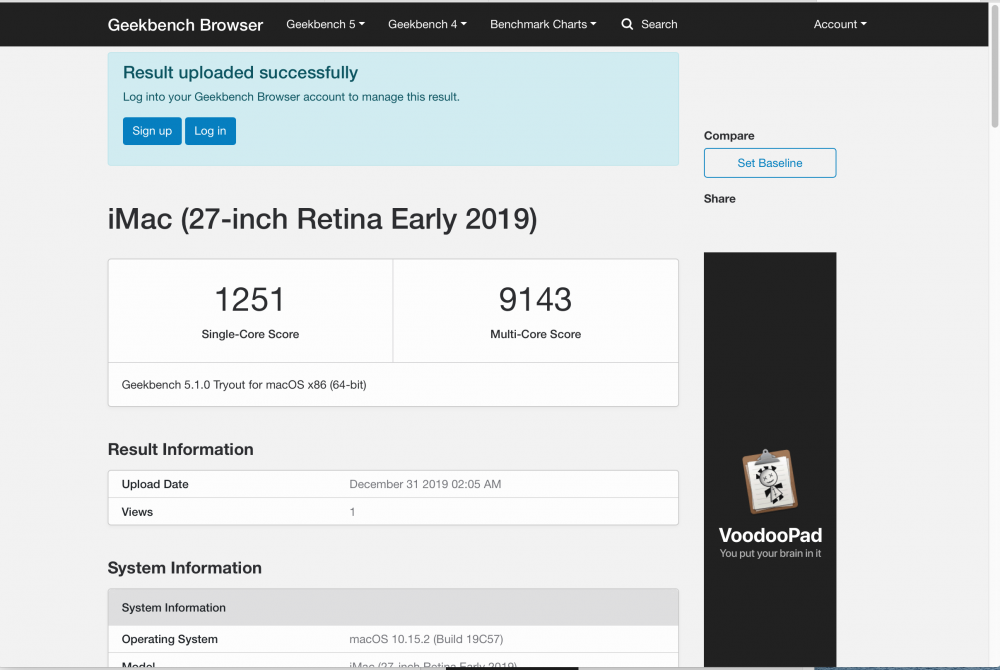
Task: Click the page's vertical scrollbar thumb
Action: tap(995, 64)
